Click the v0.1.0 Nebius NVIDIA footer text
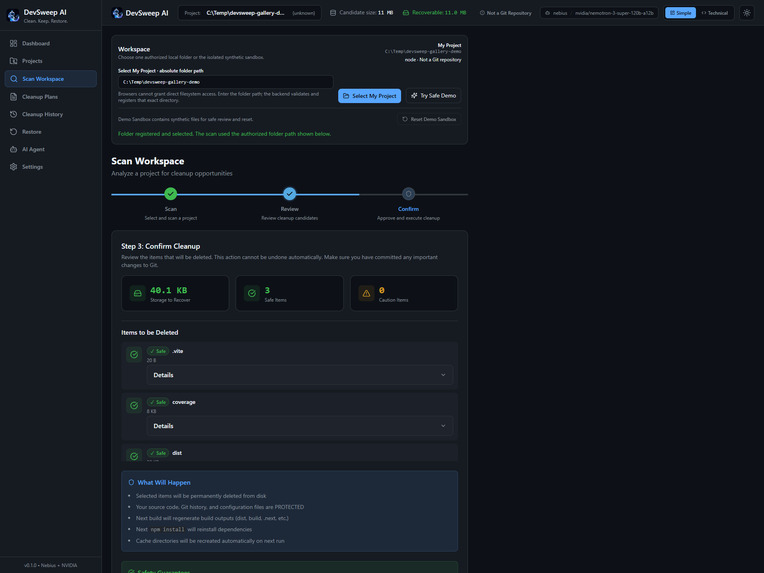 click(x=51, y=565)
